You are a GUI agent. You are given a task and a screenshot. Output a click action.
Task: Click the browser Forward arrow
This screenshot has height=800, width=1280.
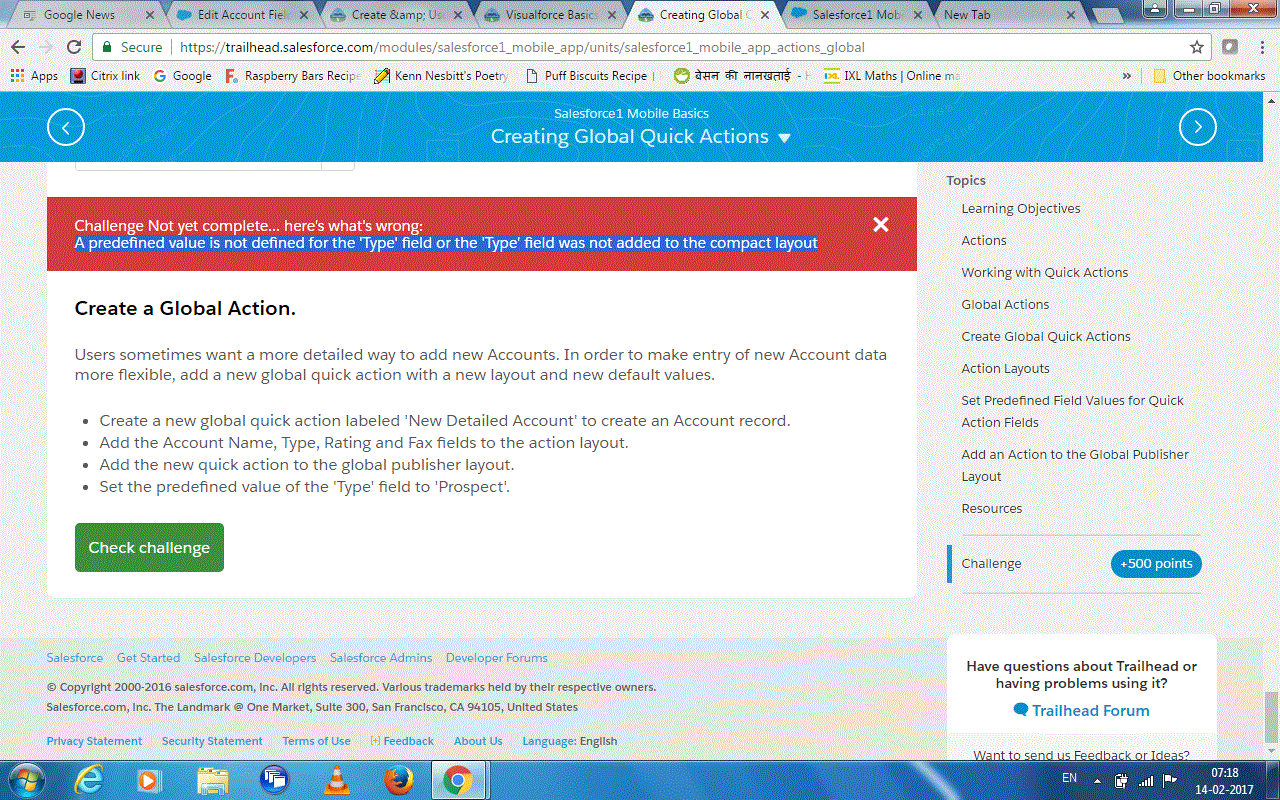(46, 47)
